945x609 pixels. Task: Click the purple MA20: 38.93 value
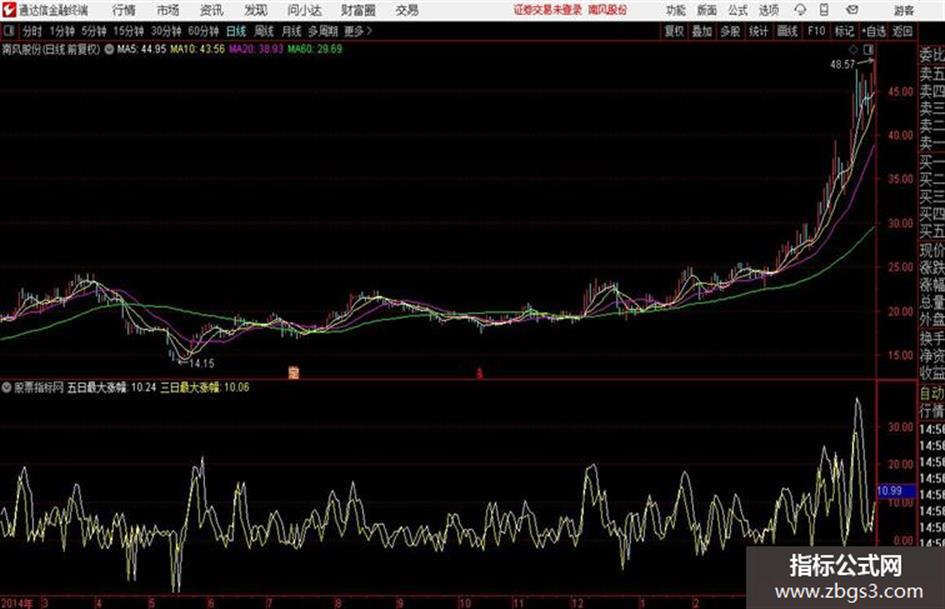pos(256,49)
